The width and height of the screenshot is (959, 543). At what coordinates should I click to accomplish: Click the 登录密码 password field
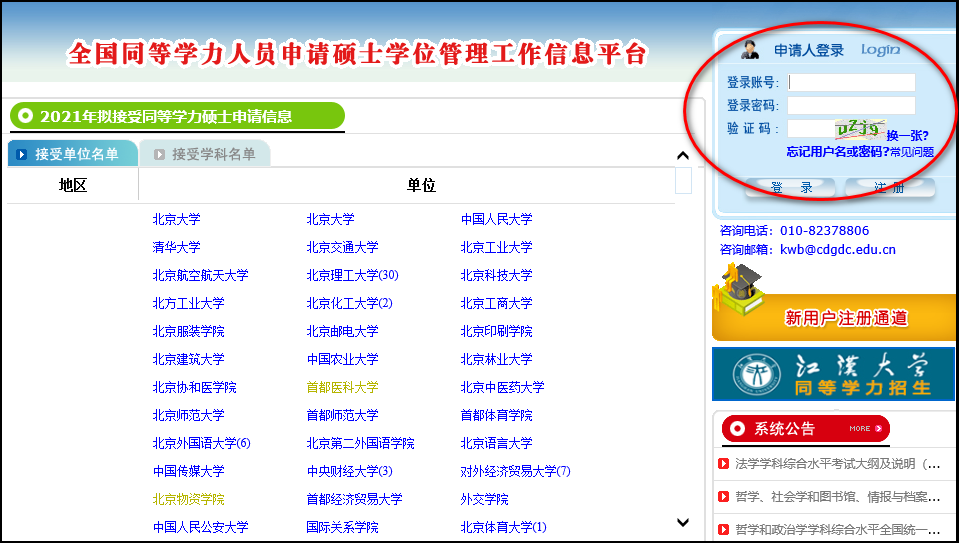(851, 105)
